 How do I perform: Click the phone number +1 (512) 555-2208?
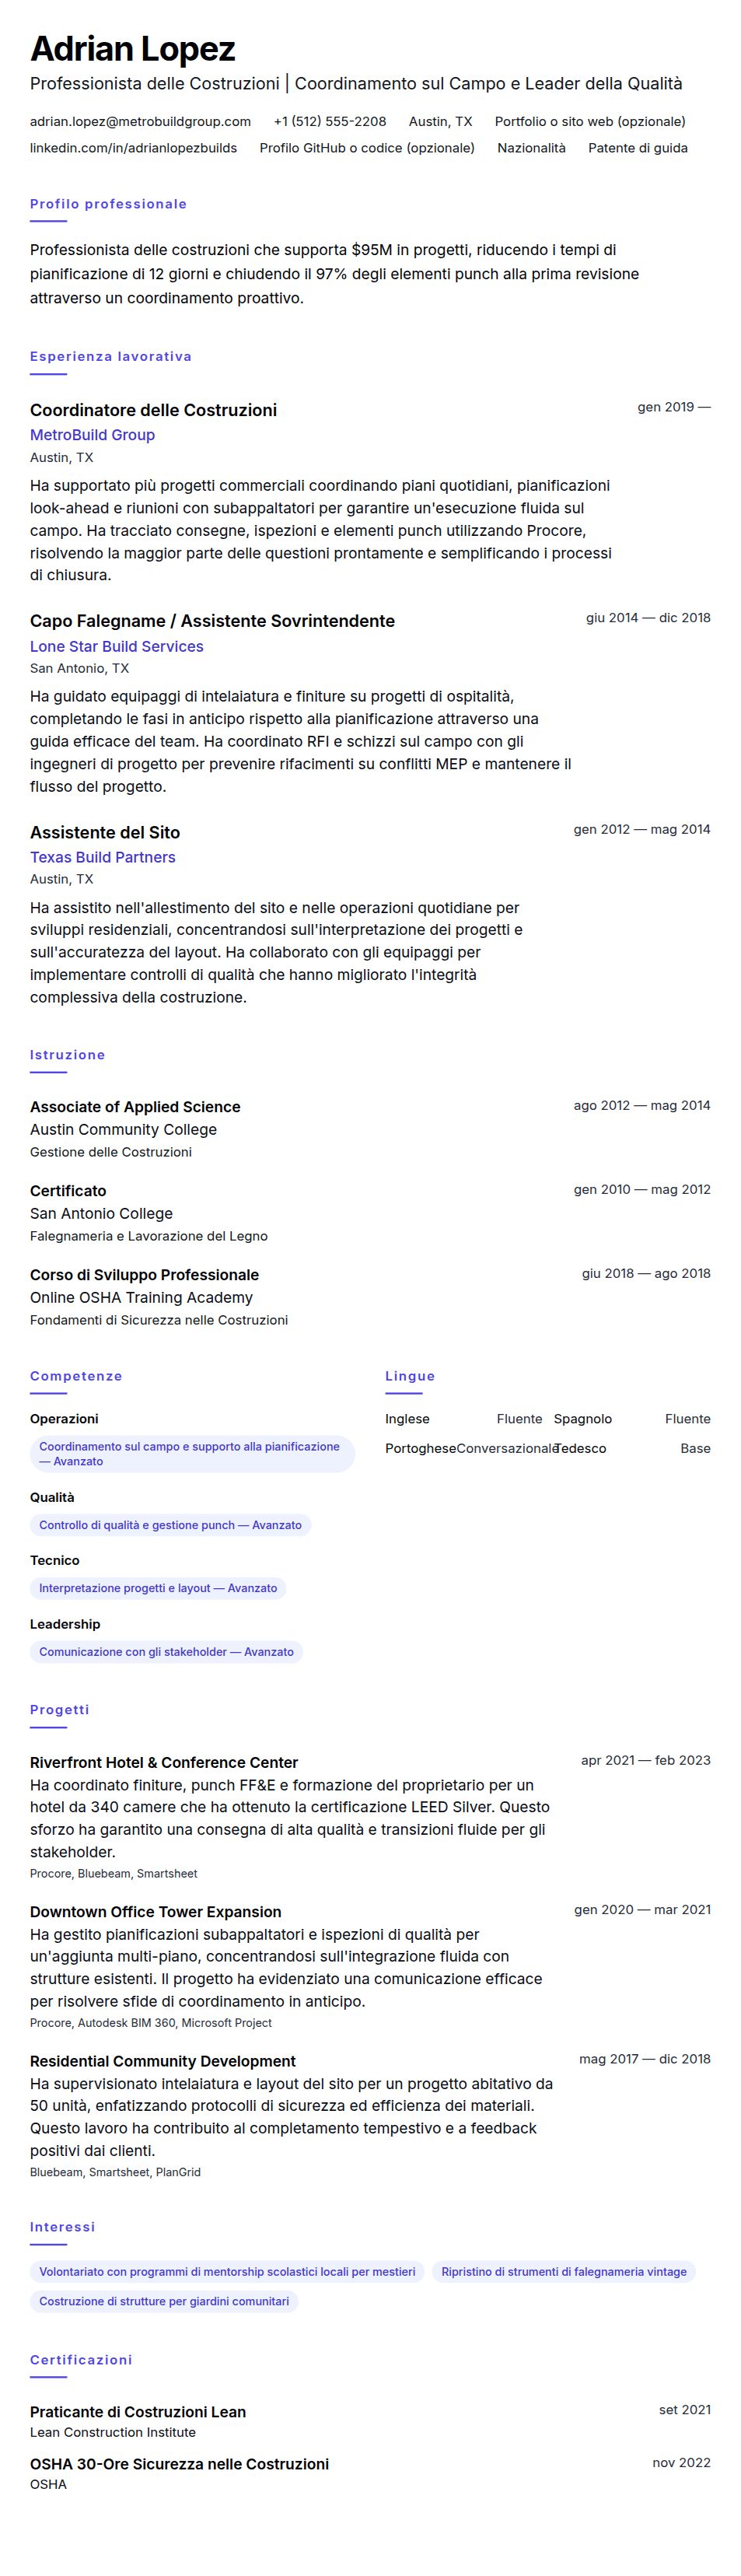(x=330, y=121)
